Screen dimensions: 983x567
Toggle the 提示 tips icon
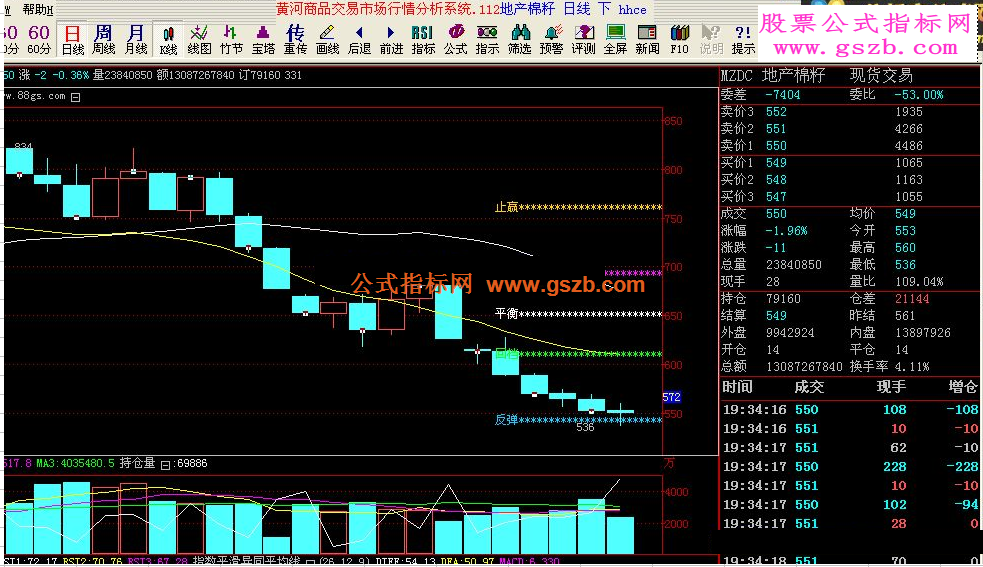click(744, 39)
